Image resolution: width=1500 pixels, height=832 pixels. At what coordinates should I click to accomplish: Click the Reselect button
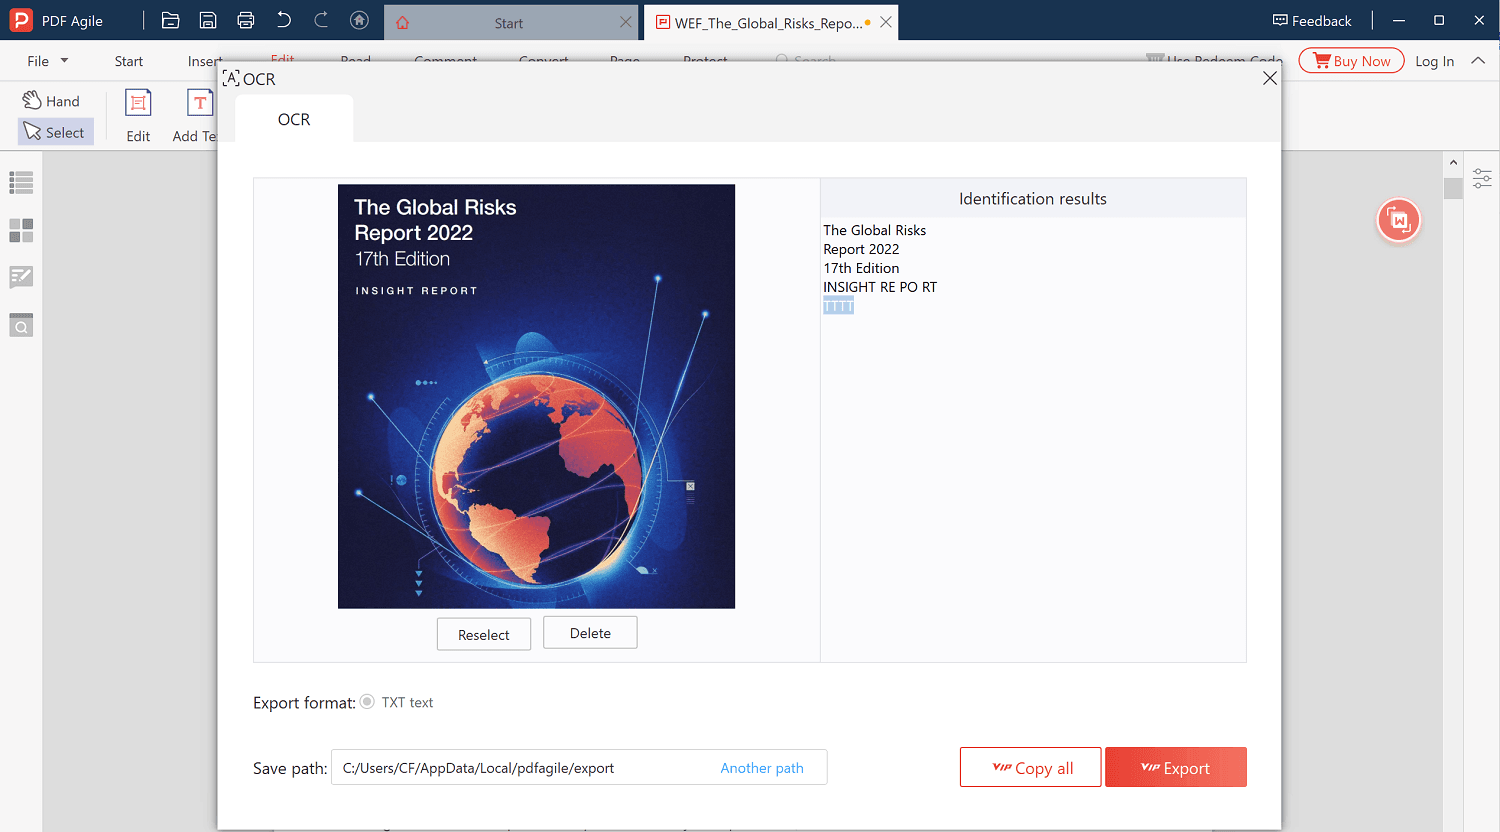484,634
